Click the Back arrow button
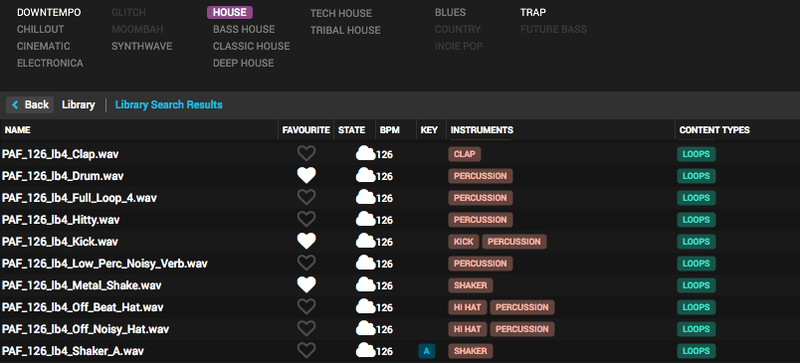This screenshot has height=363, width=800. pyautogui.click(x=30, y=105)
